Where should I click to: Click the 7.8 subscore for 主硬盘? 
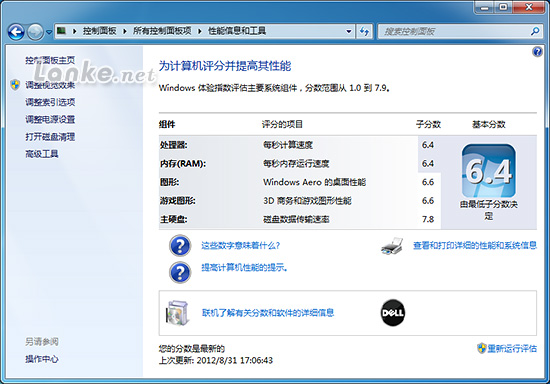click(x=428, y=219)
